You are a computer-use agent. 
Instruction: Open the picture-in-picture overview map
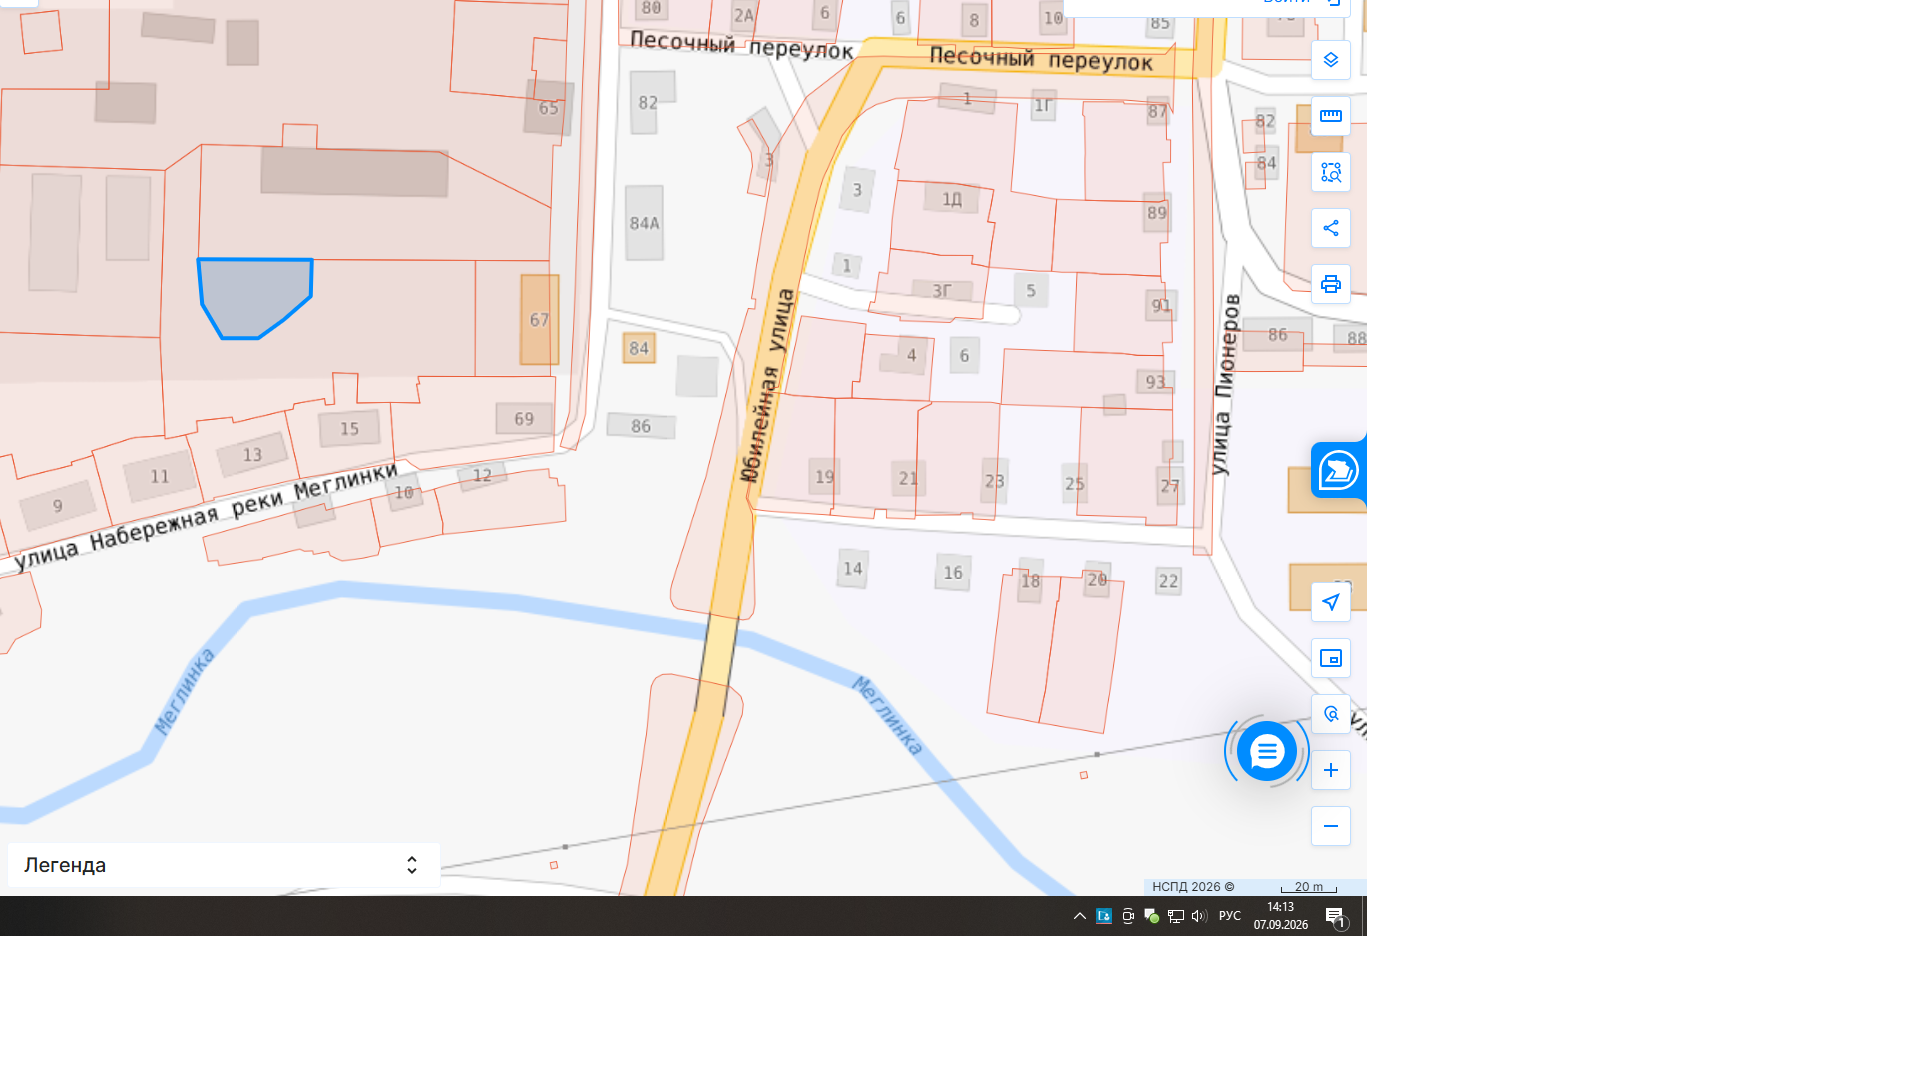click(x=1330, y=658)
